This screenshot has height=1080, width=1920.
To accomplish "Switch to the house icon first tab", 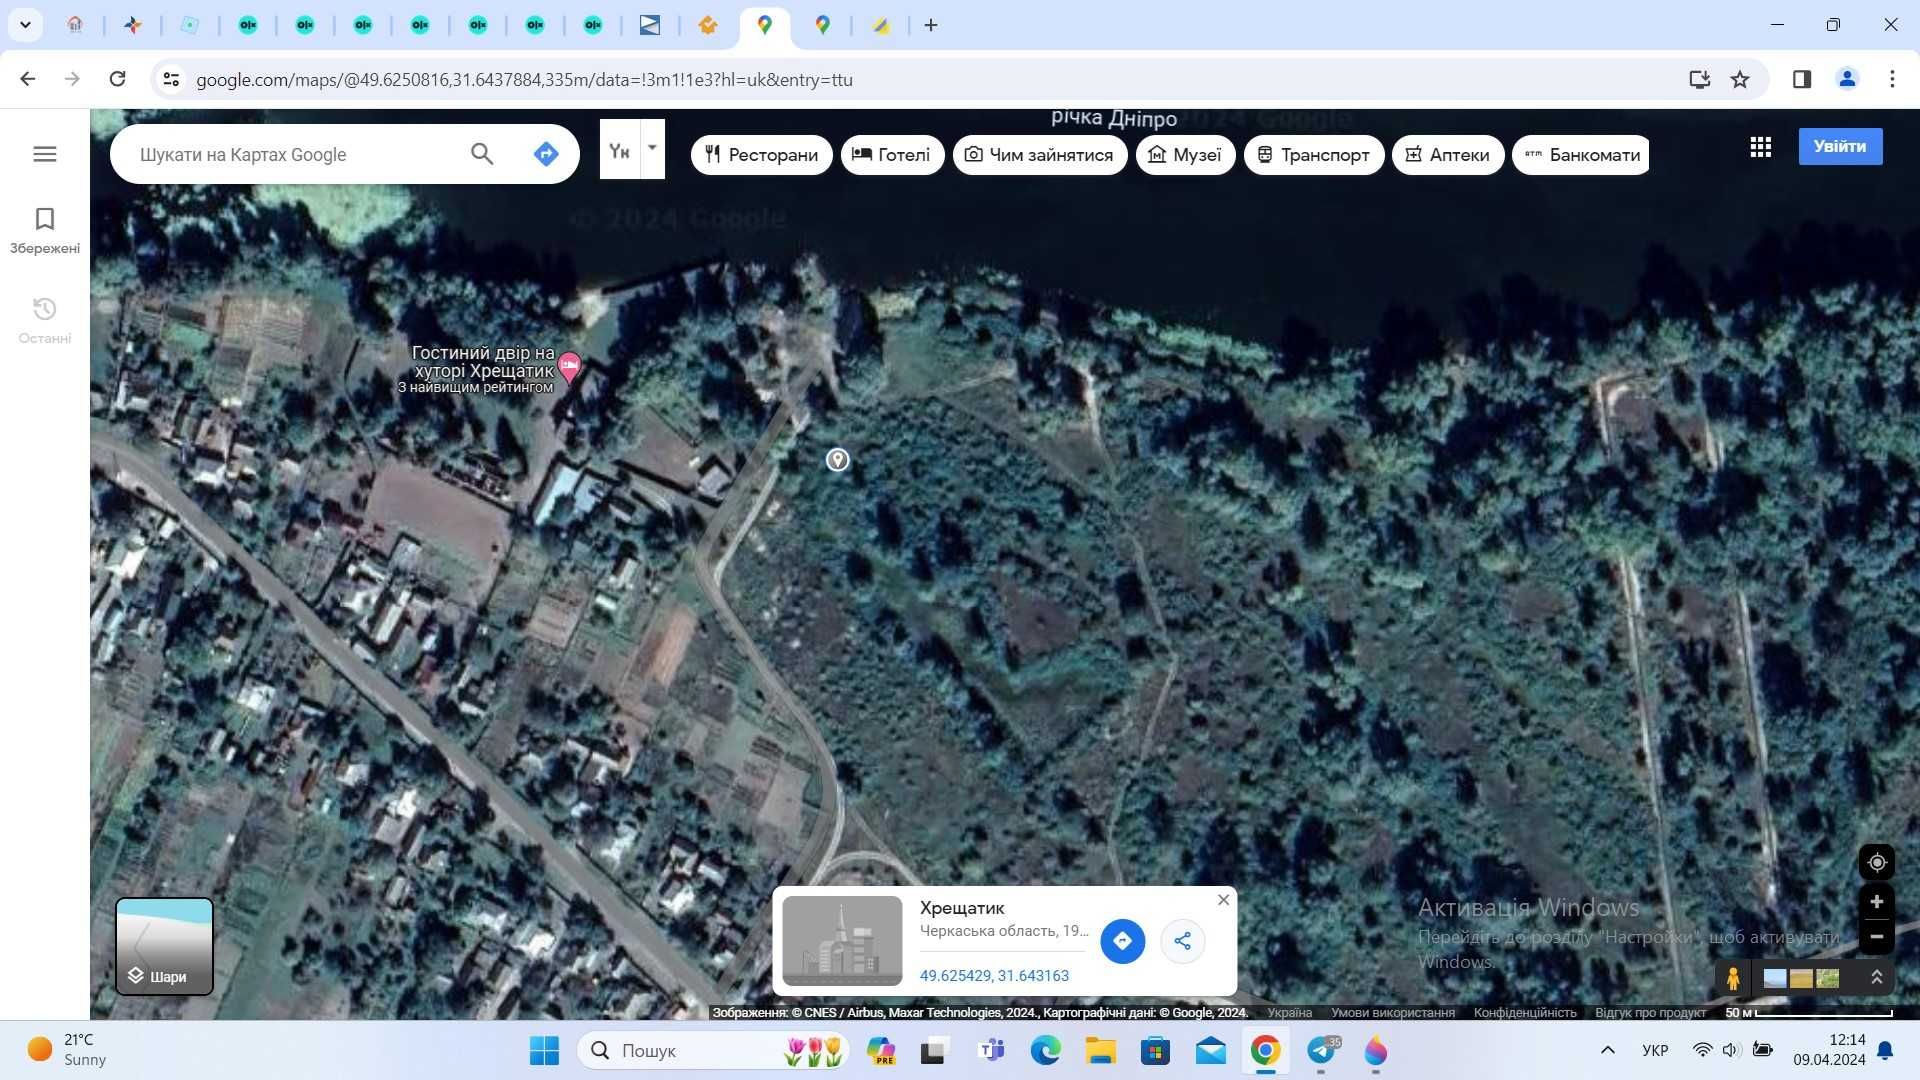I will [75, 25].
